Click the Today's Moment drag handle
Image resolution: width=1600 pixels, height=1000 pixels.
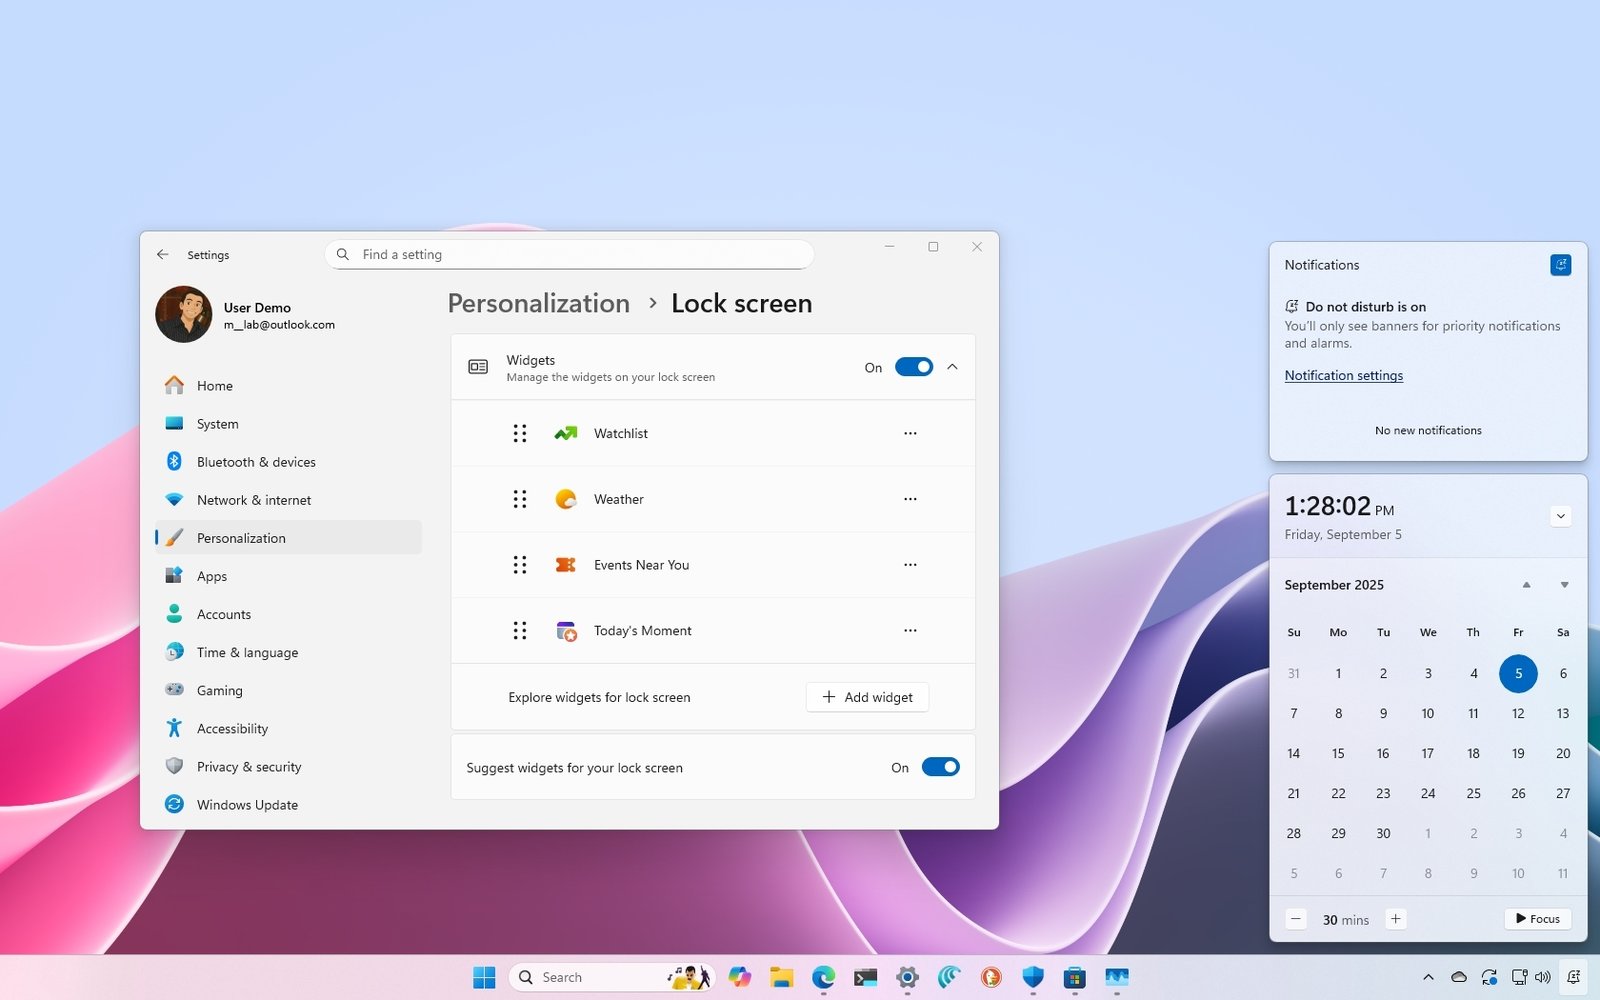coord(520,631)
